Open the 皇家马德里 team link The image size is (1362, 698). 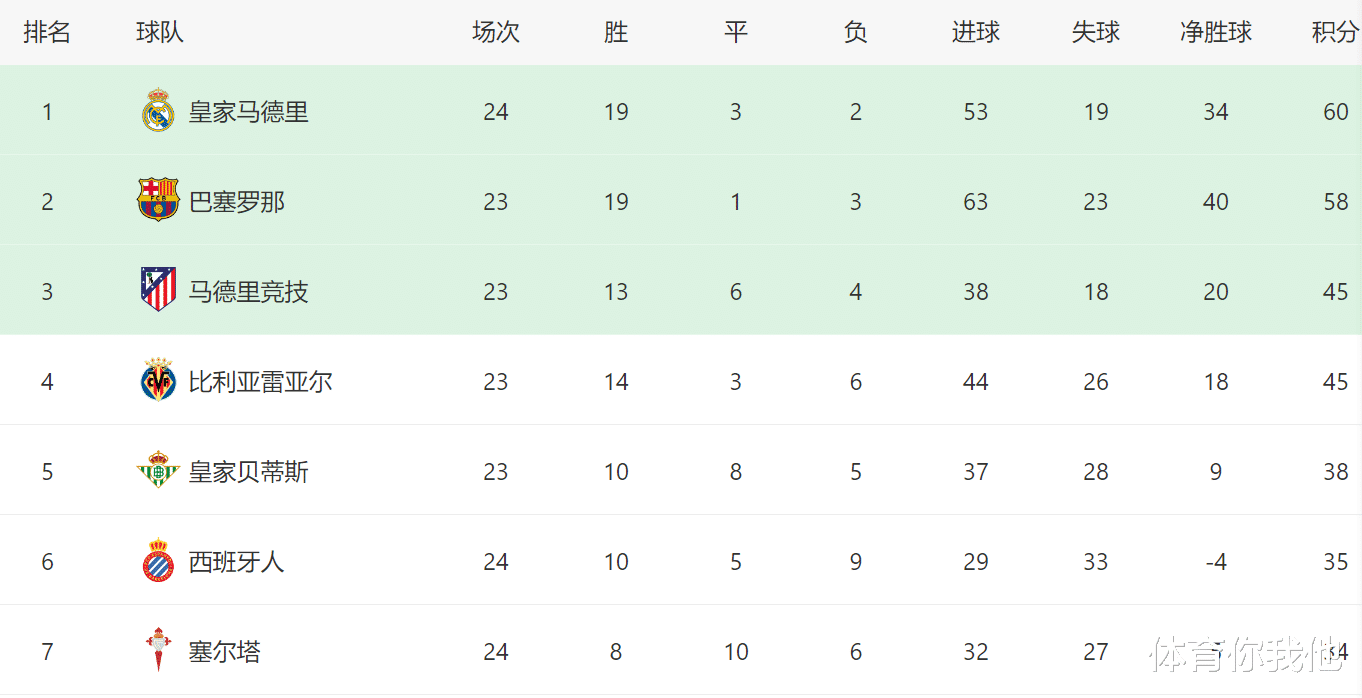249,112
